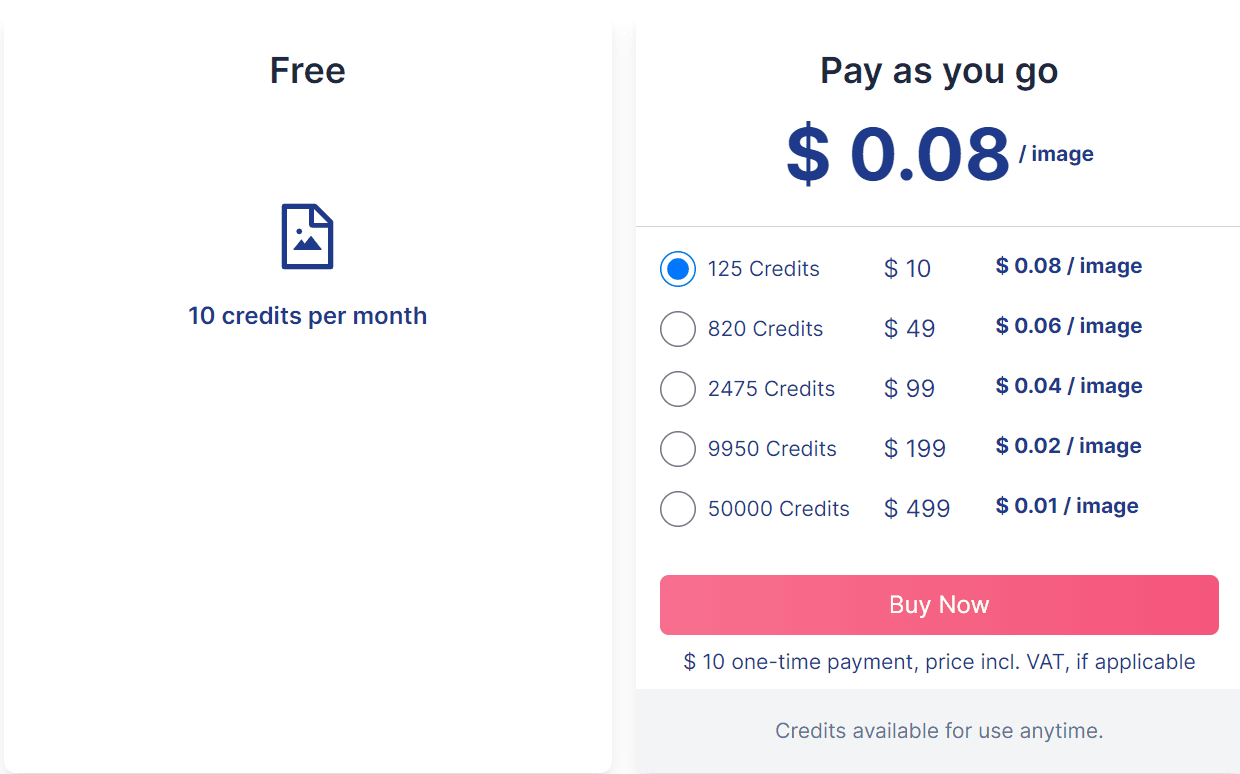Select the 2475 Credits option

[x=678, y=389]
